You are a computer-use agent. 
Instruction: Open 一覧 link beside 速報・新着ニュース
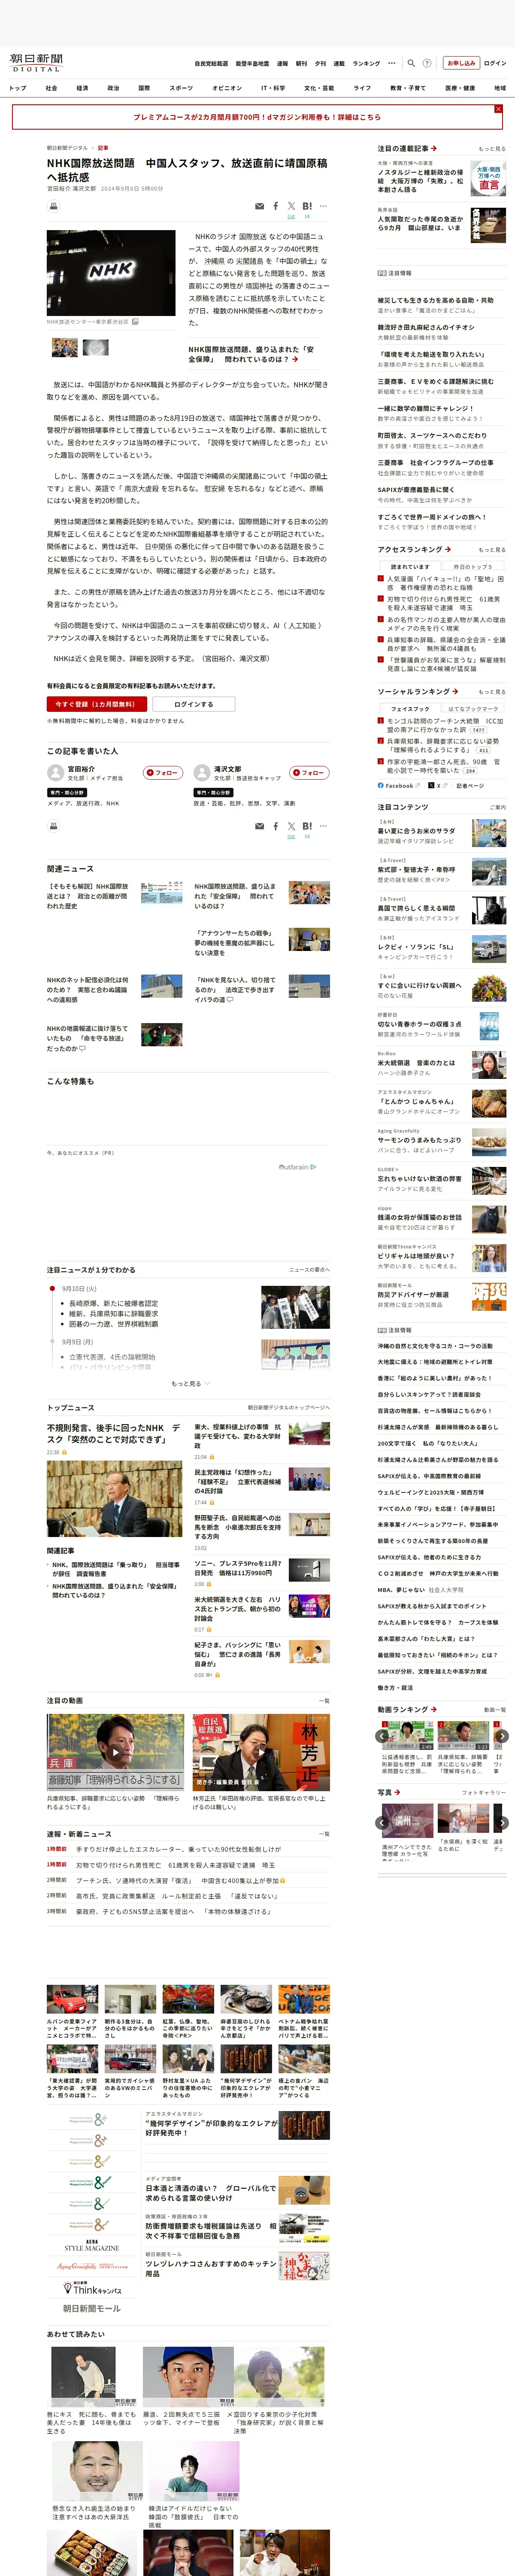324,1834
